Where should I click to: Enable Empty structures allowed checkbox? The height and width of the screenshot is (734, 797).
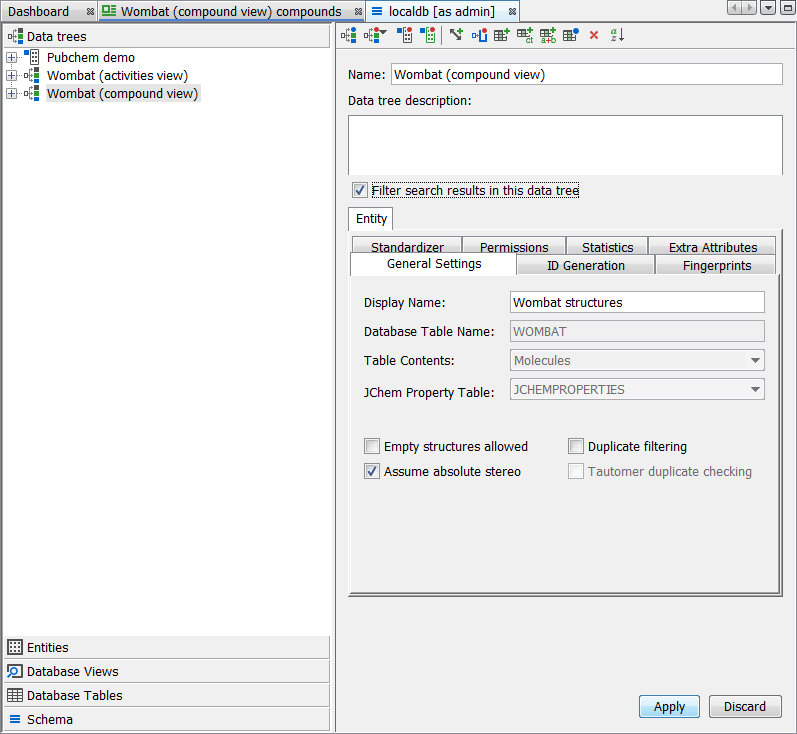tap(372, 446)
